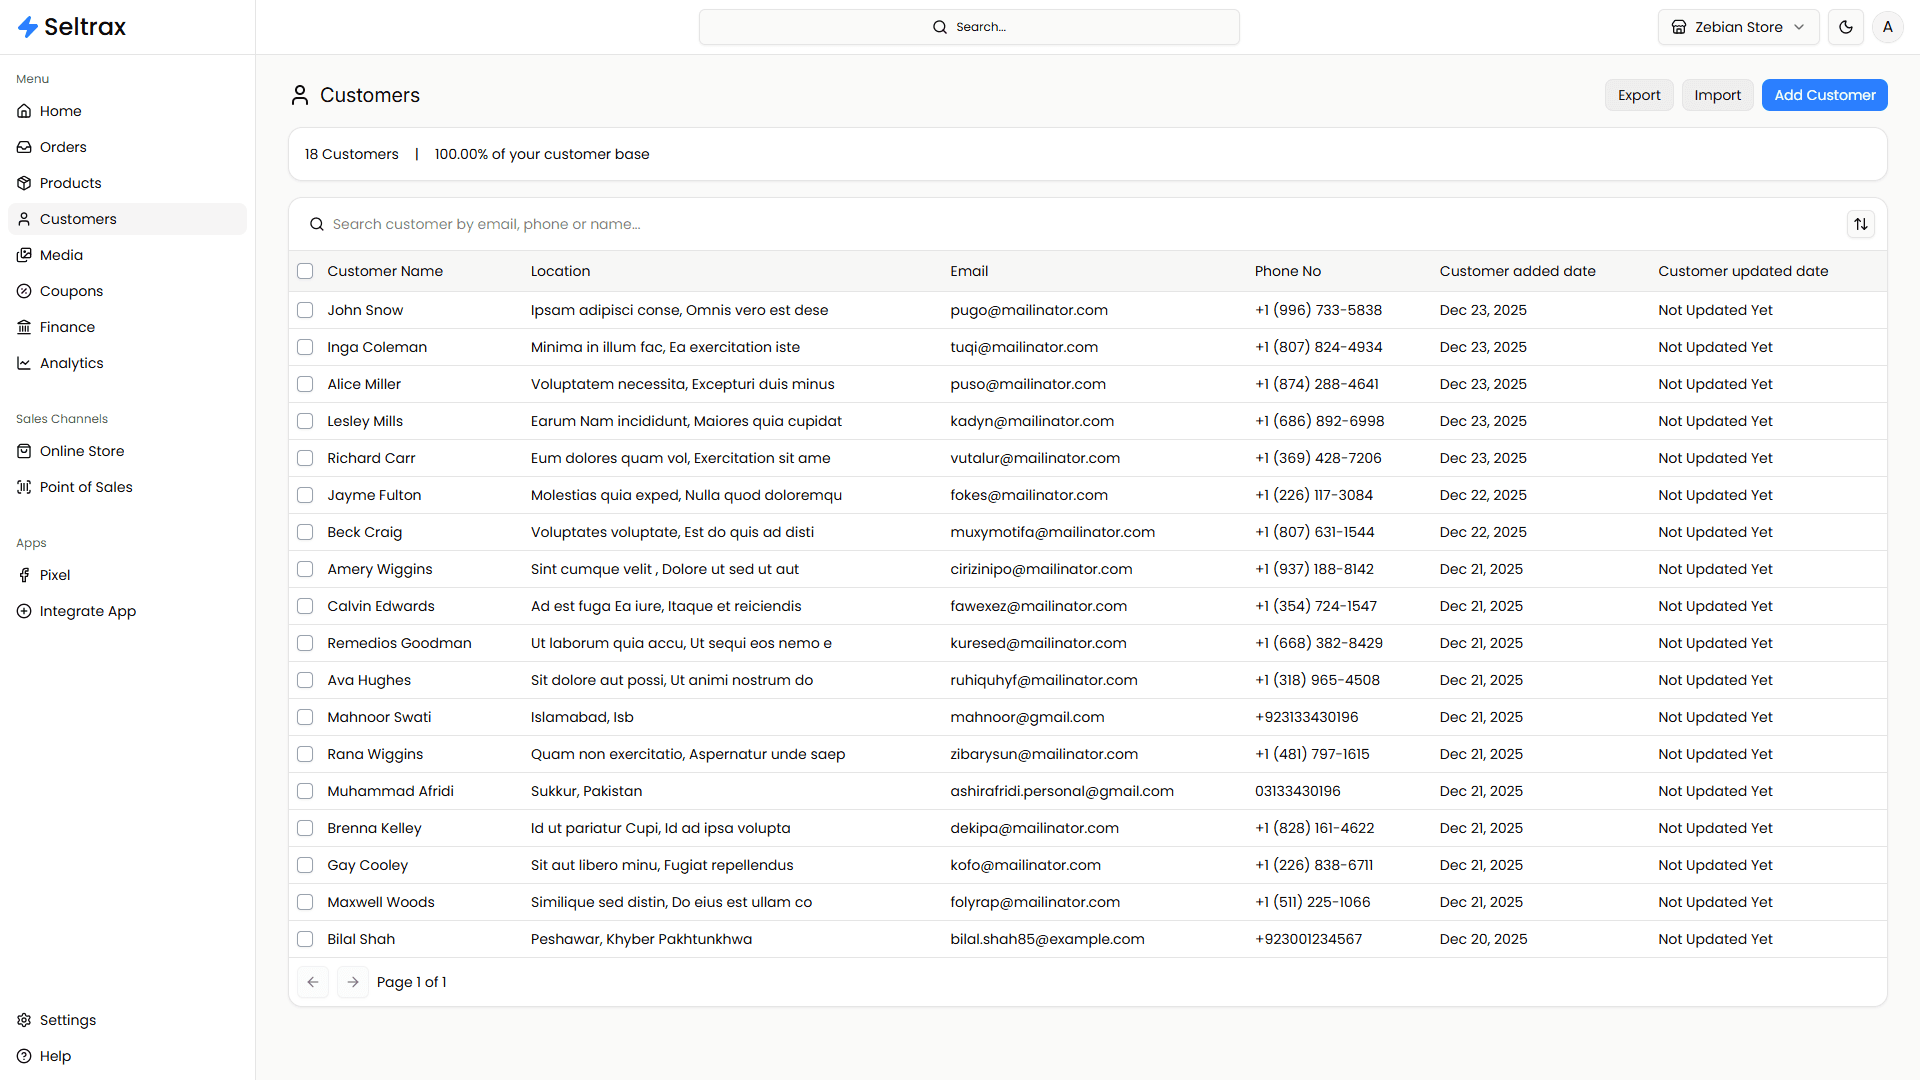
Task: Tick Mahnoor Swati row checkbox
Action: (x=305, y=717)
